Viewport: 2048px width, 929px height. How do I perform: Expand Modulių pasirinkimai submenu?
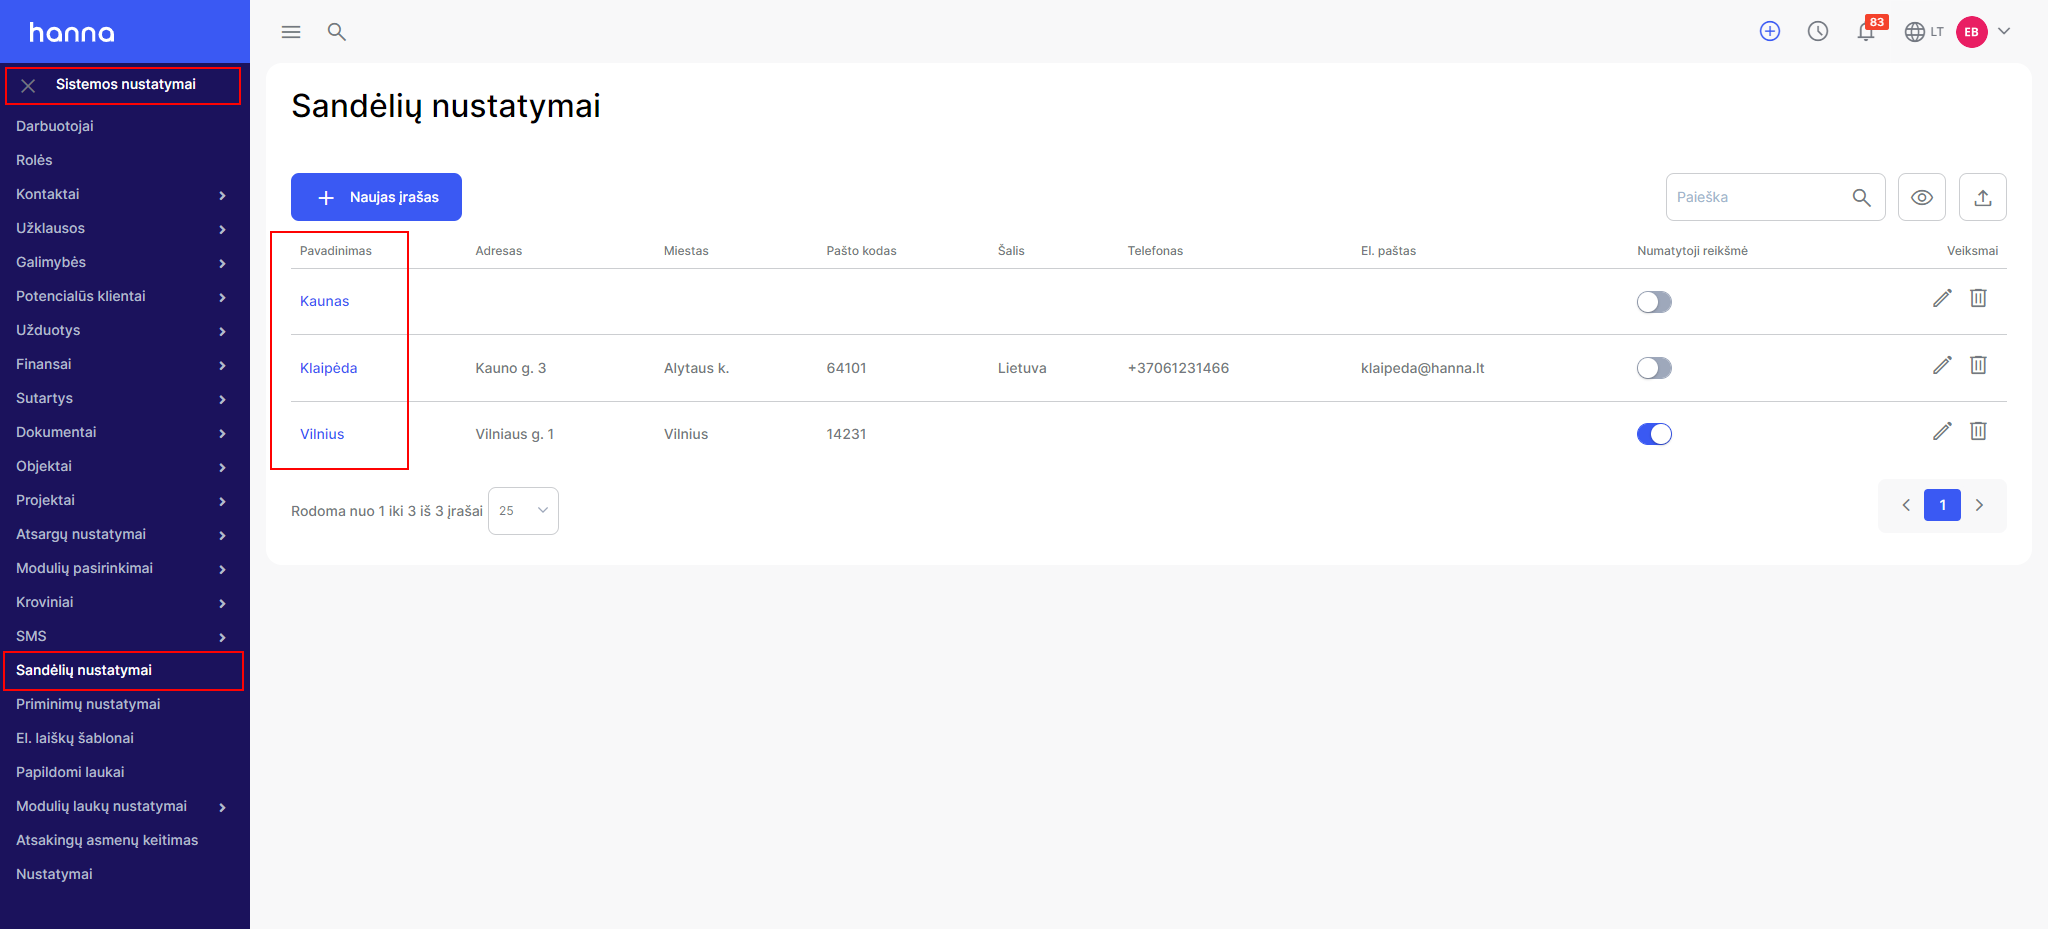coord(222,569)
